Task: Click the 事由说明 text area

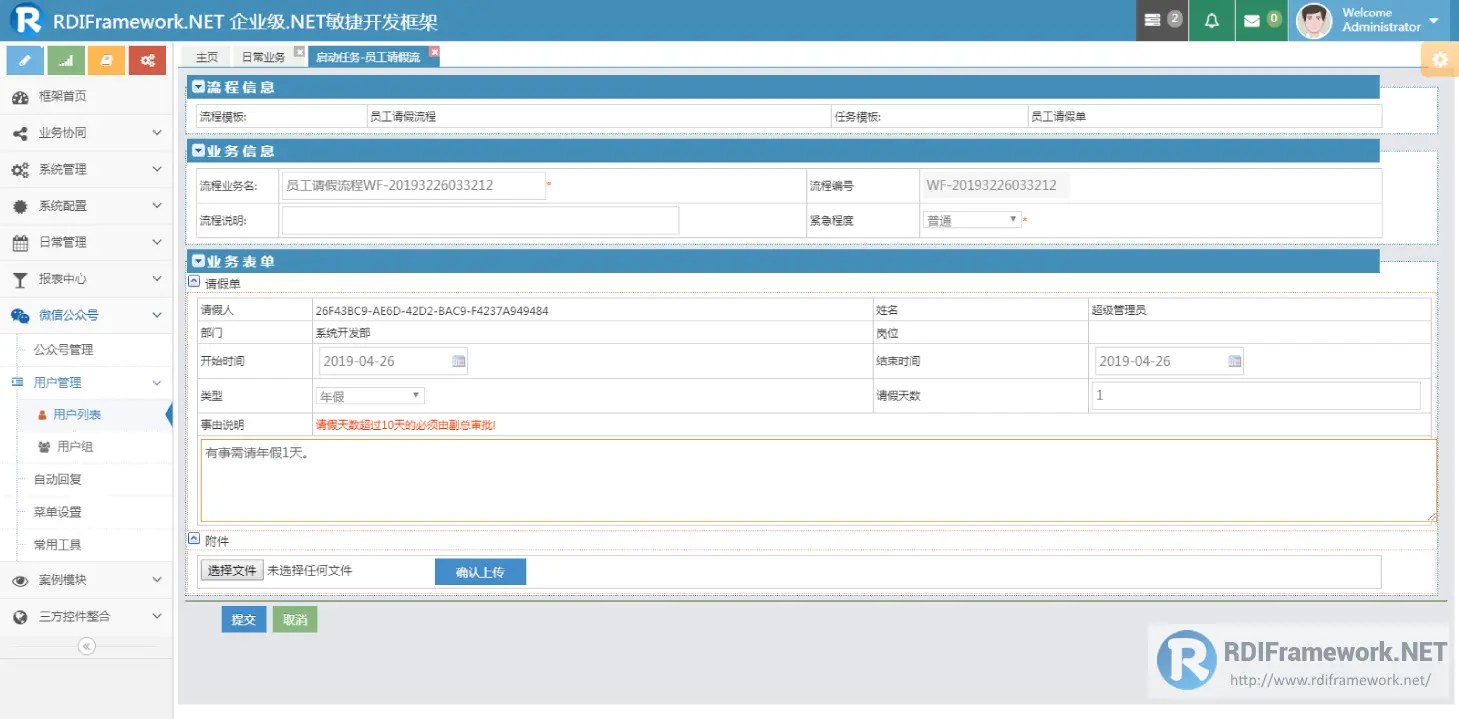Action: (x=818, y=480)
